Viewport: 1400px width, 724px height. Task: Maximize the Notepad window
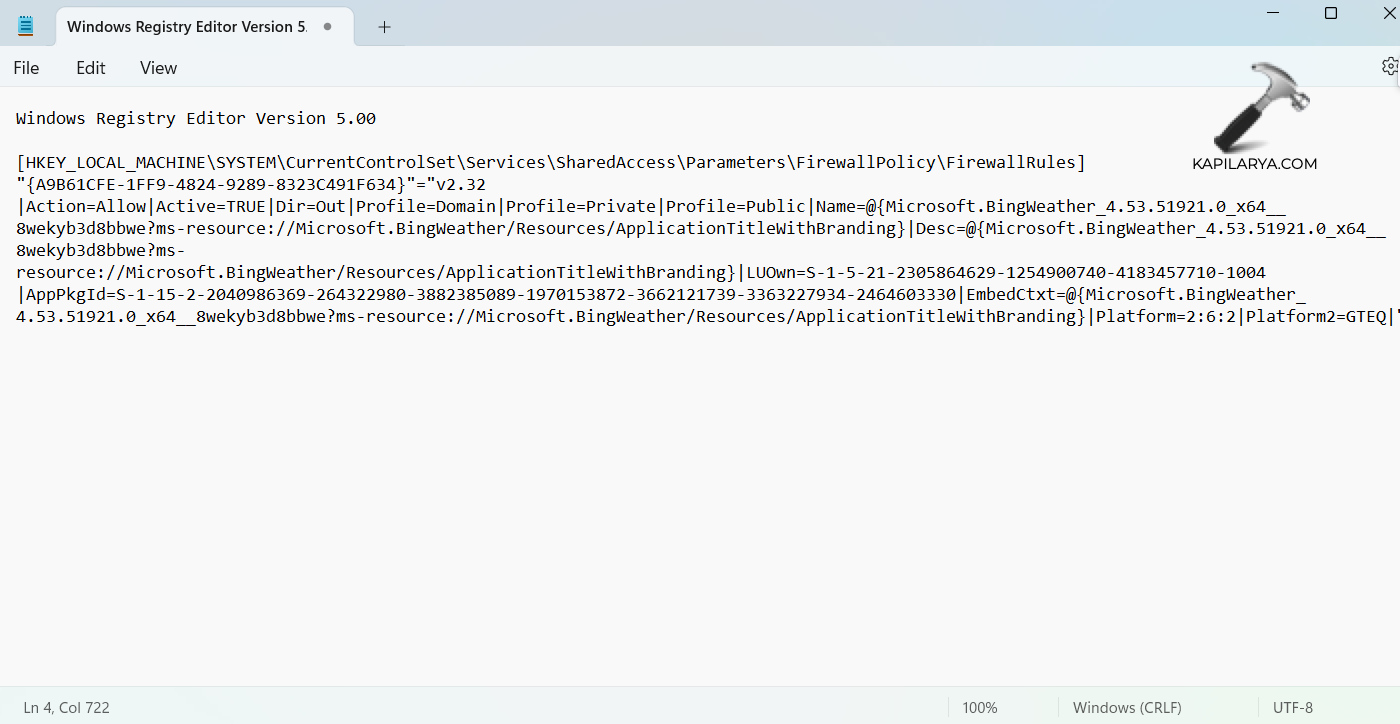(1331, 13)
